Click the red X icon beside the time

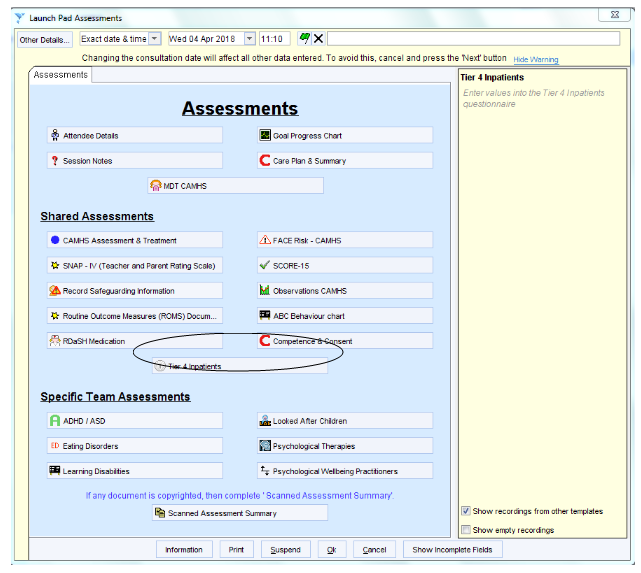tap(318, 39)
